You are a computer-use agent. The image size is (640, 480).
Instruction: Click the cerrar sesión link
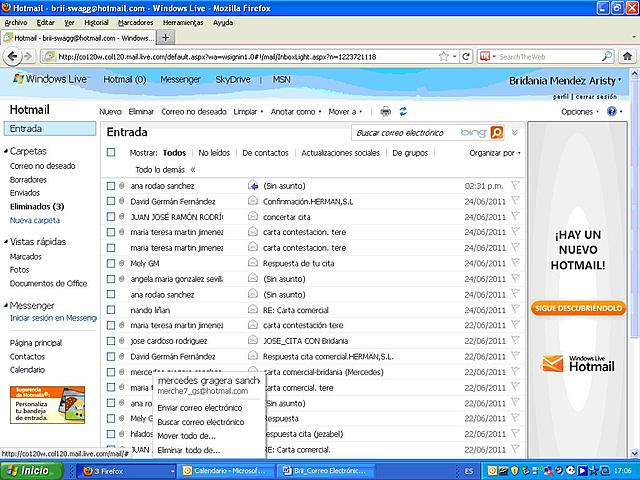coord(596,97)
